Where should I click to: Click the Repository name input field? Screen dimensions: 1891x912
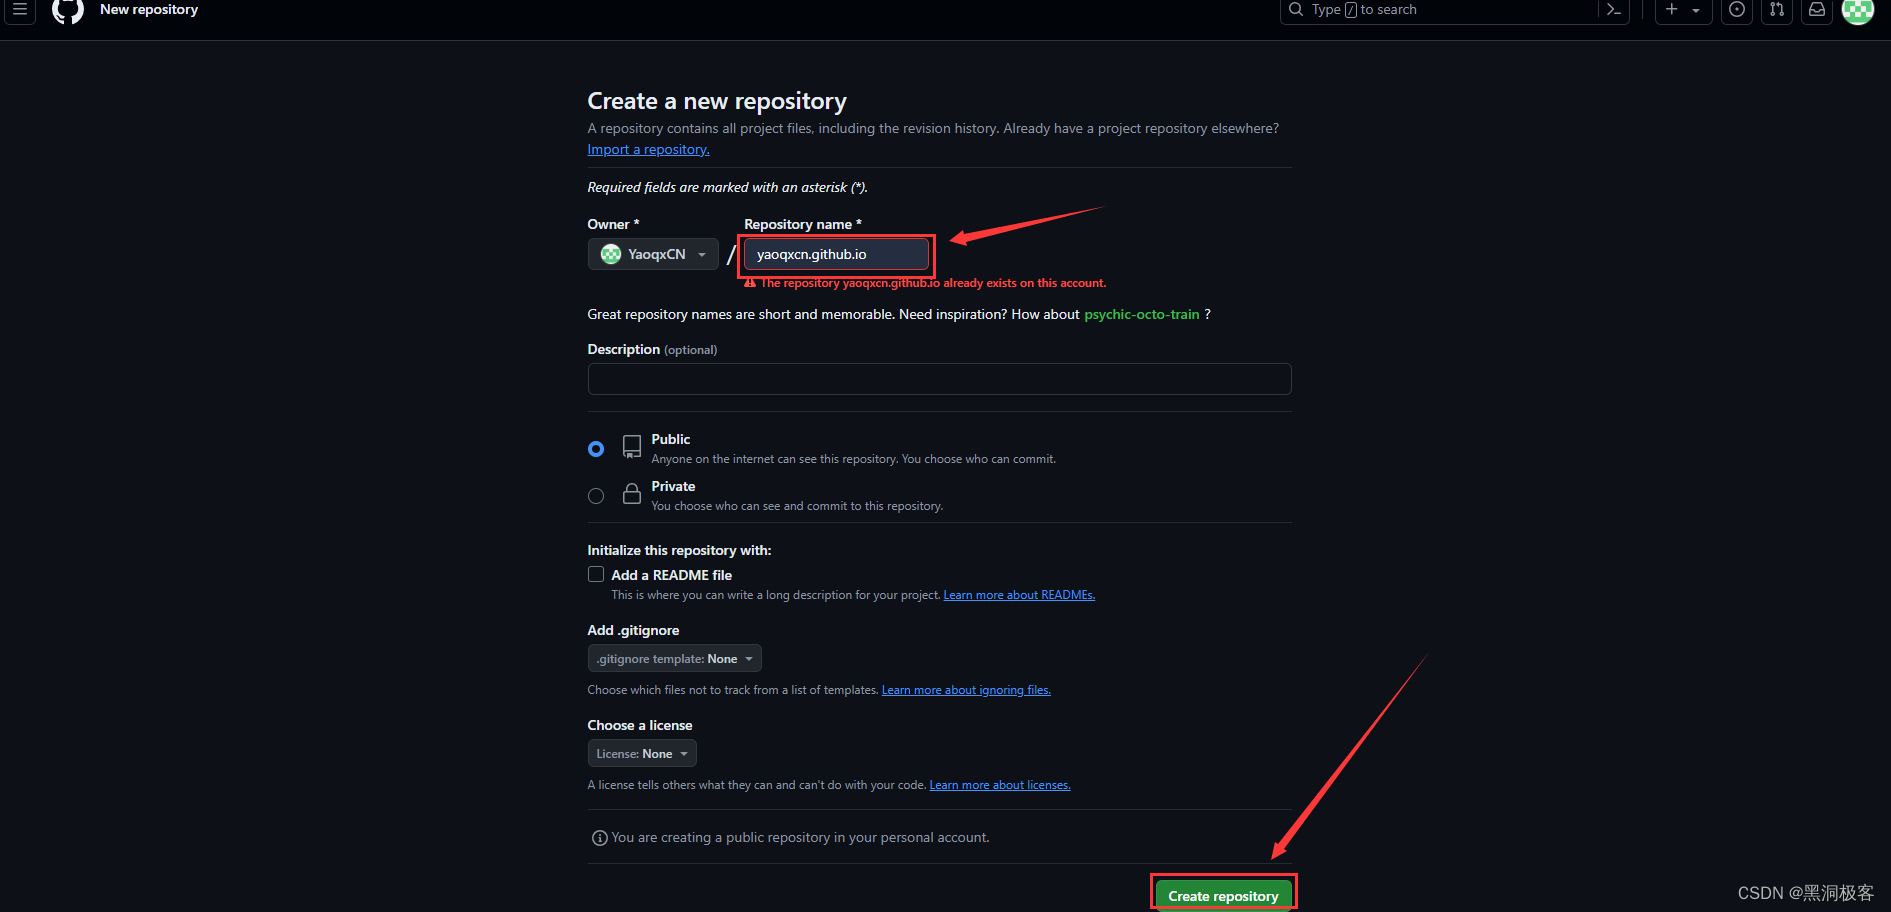pos(836,254)
